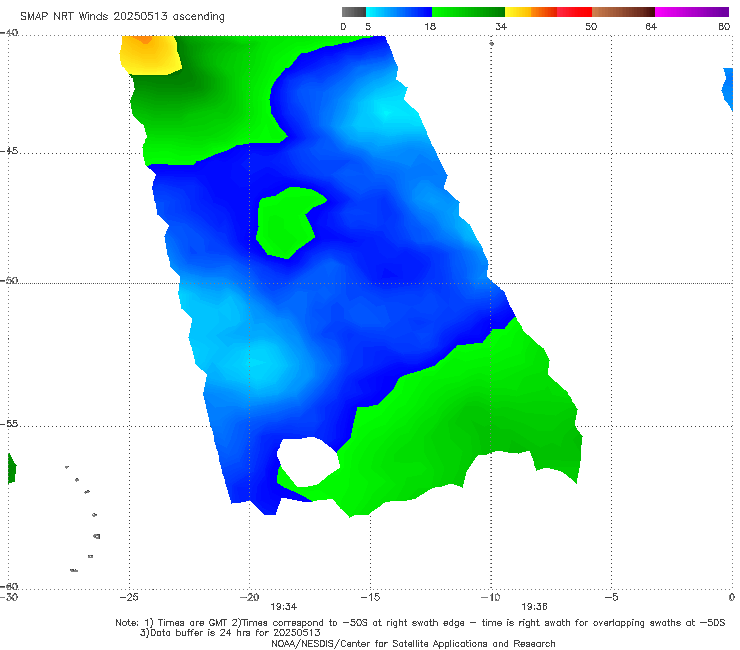The height and width of the screenshot is (650, 740).
Task: Click the longitude axis label '-5'
Action: [x=611, y=597]
